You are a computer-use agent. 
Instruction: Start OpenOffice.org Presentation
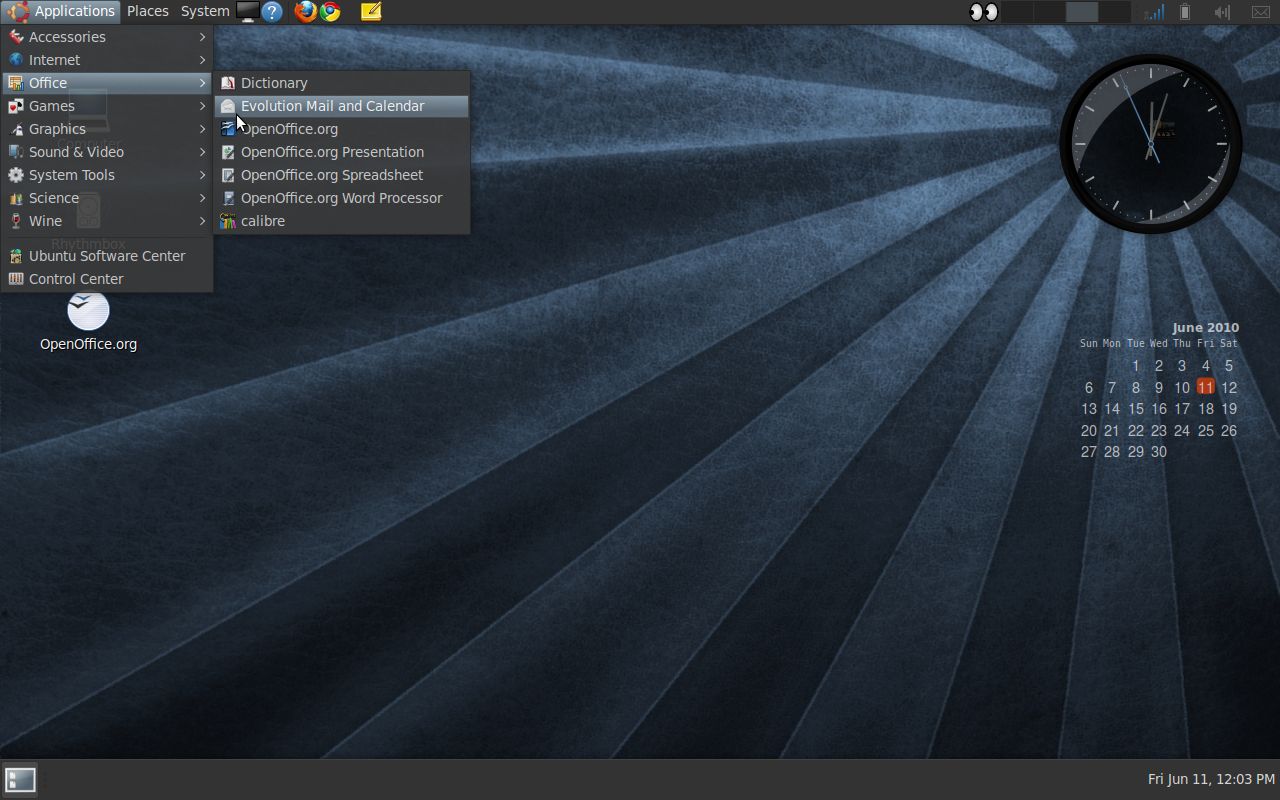coord(342,152)
